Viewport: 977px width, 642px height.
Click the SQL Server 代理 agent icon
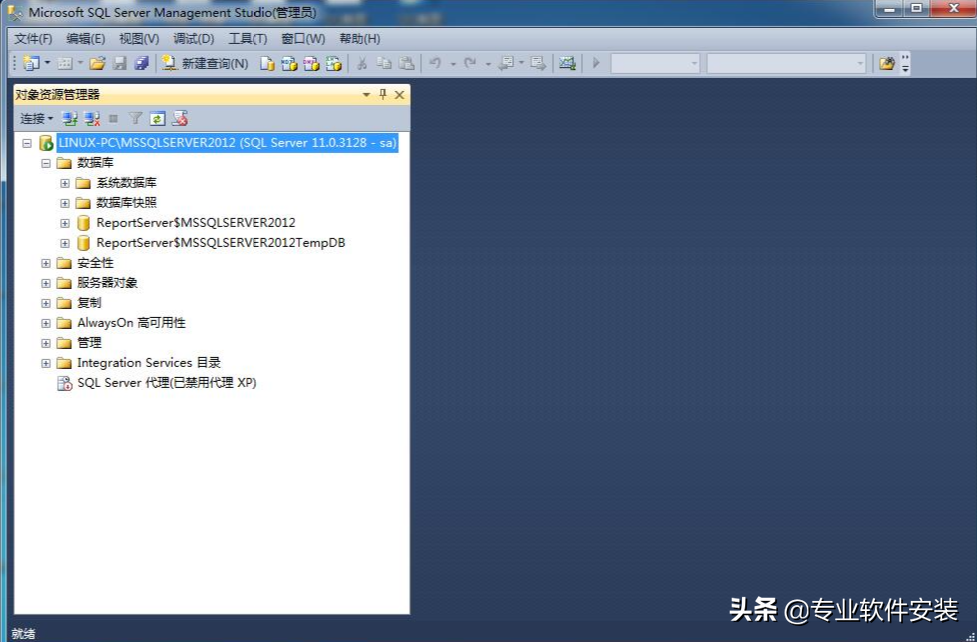64,383
